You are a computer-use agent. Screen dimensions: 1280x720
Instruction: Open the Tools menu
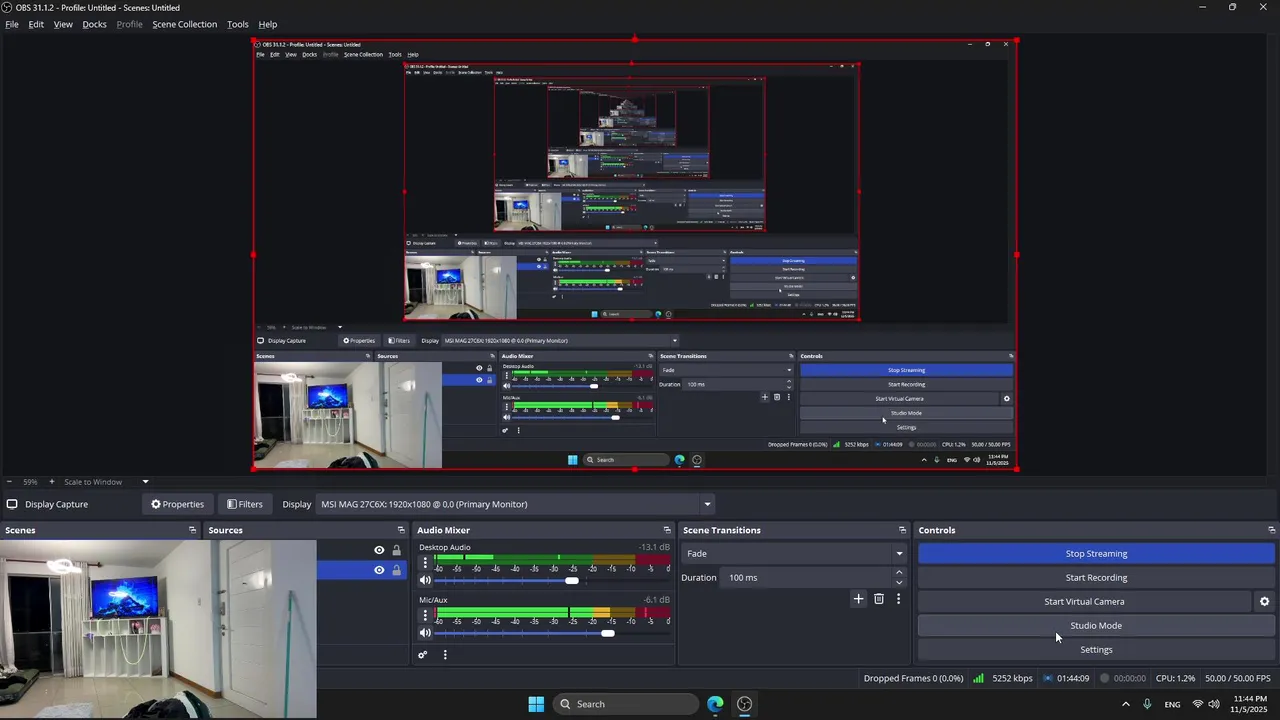238,24
